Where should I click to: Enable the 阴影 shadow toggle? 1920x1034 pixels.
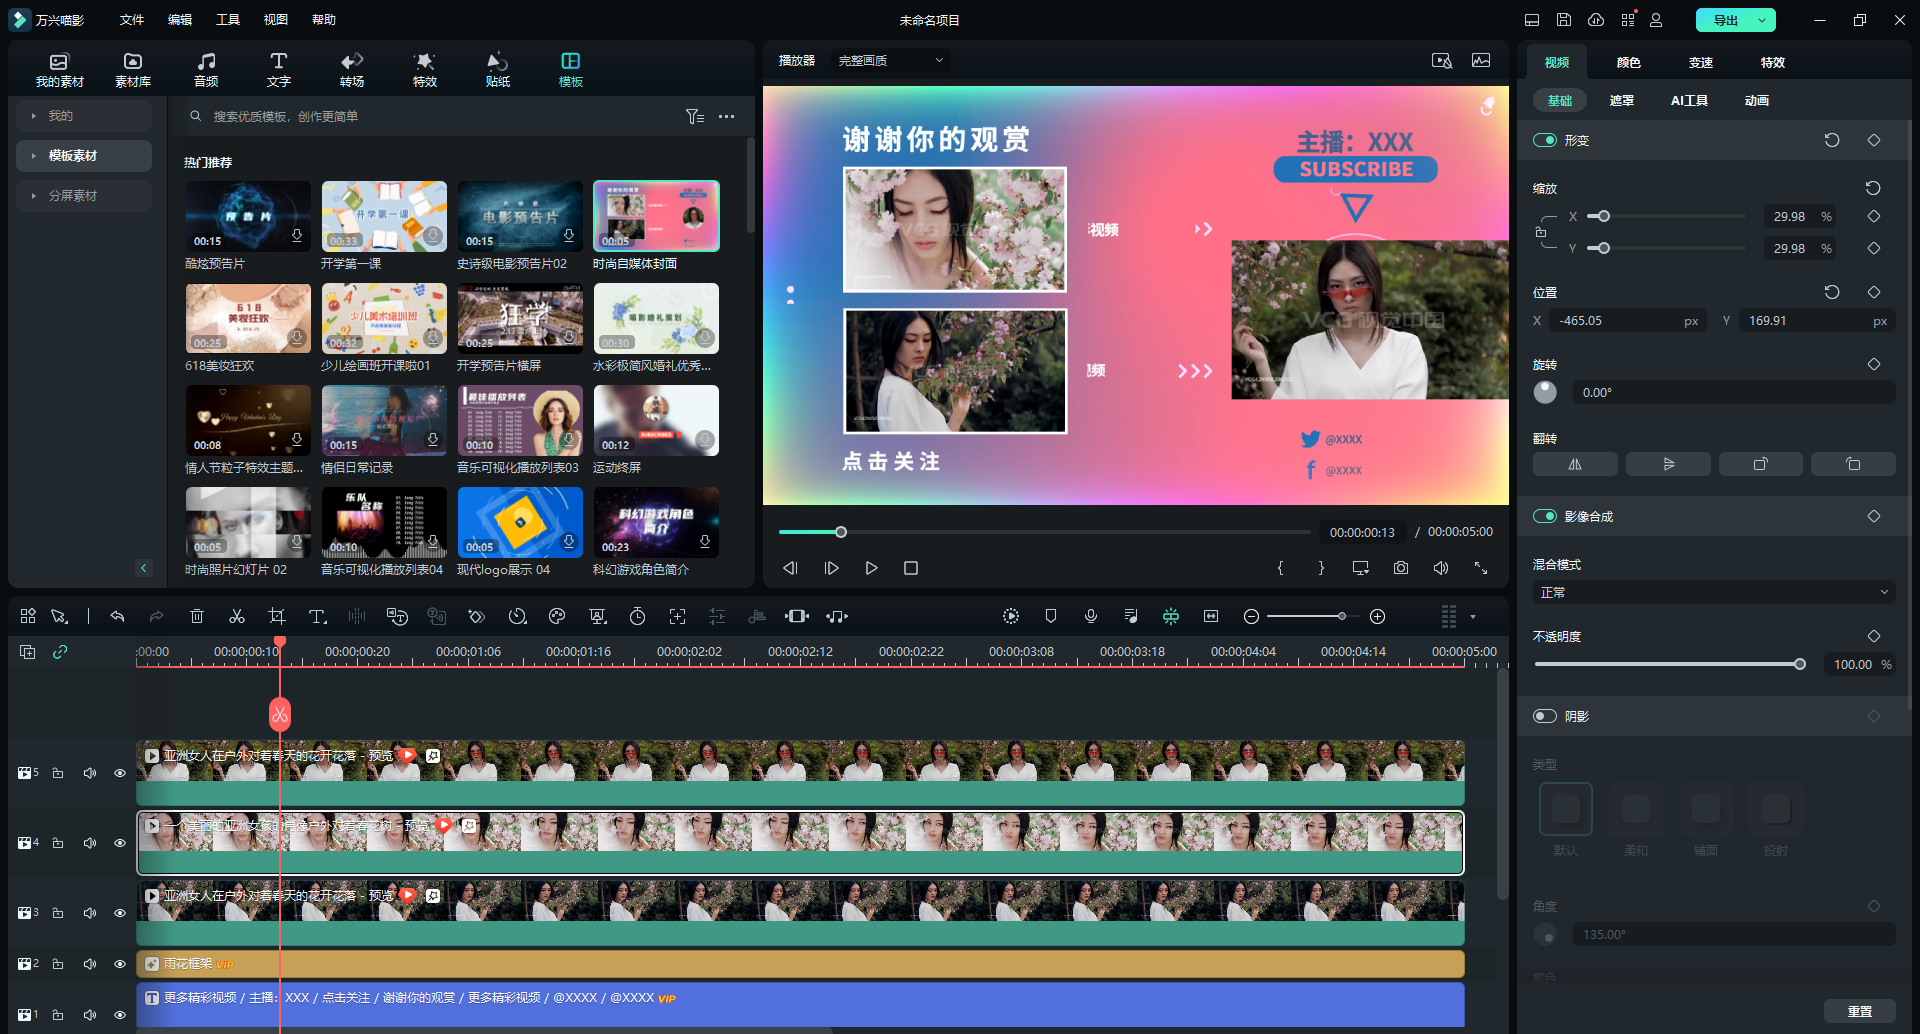[x=1545, y=716]
